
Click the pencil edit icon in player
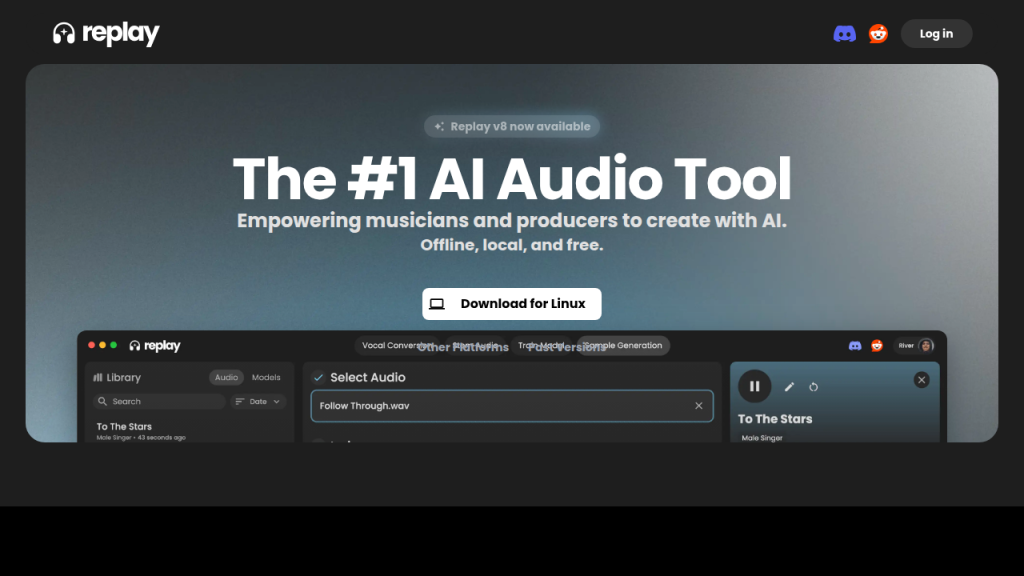789,386
